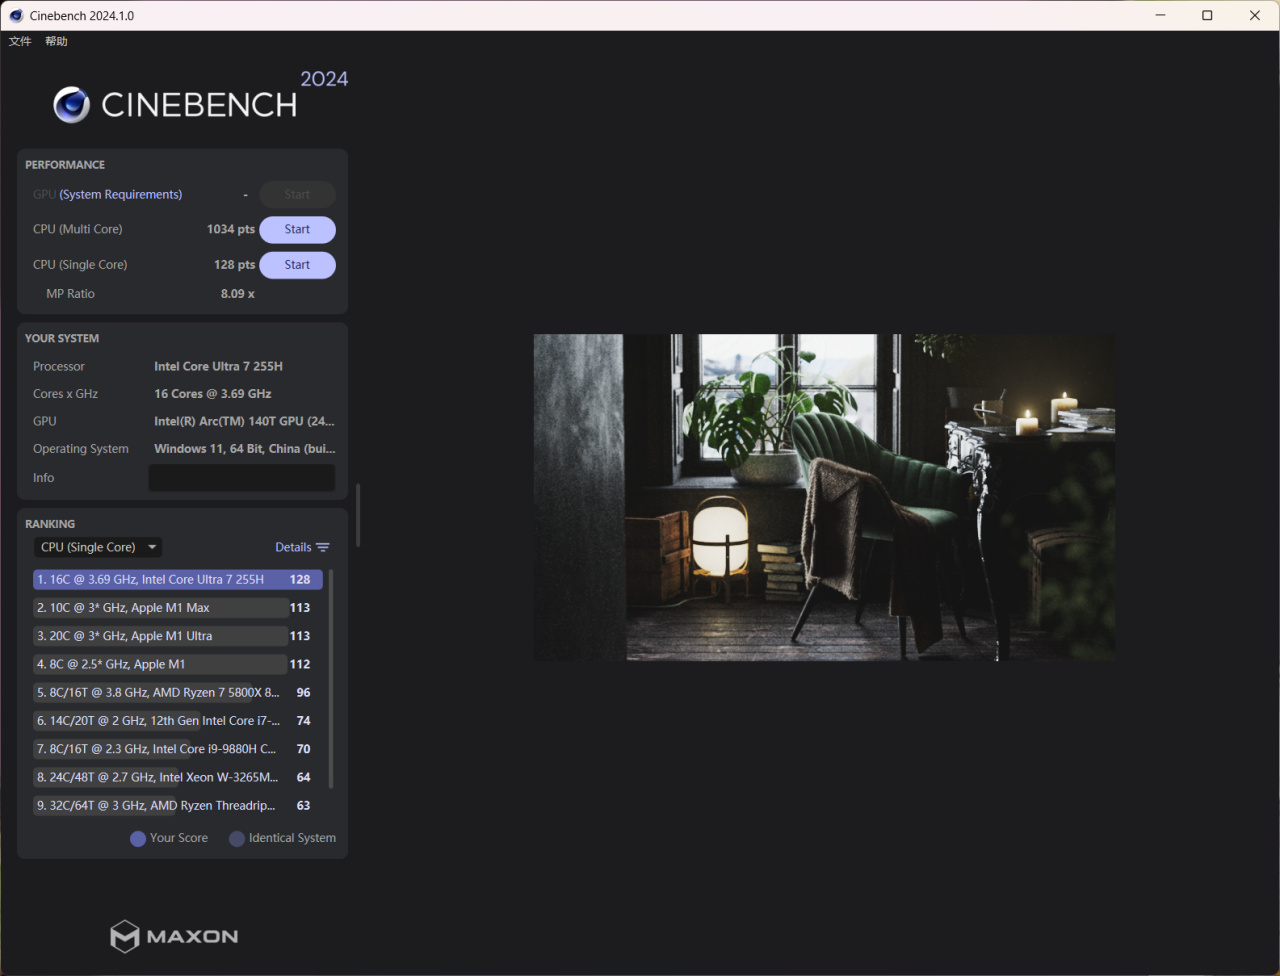
Task: Click the disabled GPU Start button
Action: click(297, 195)
